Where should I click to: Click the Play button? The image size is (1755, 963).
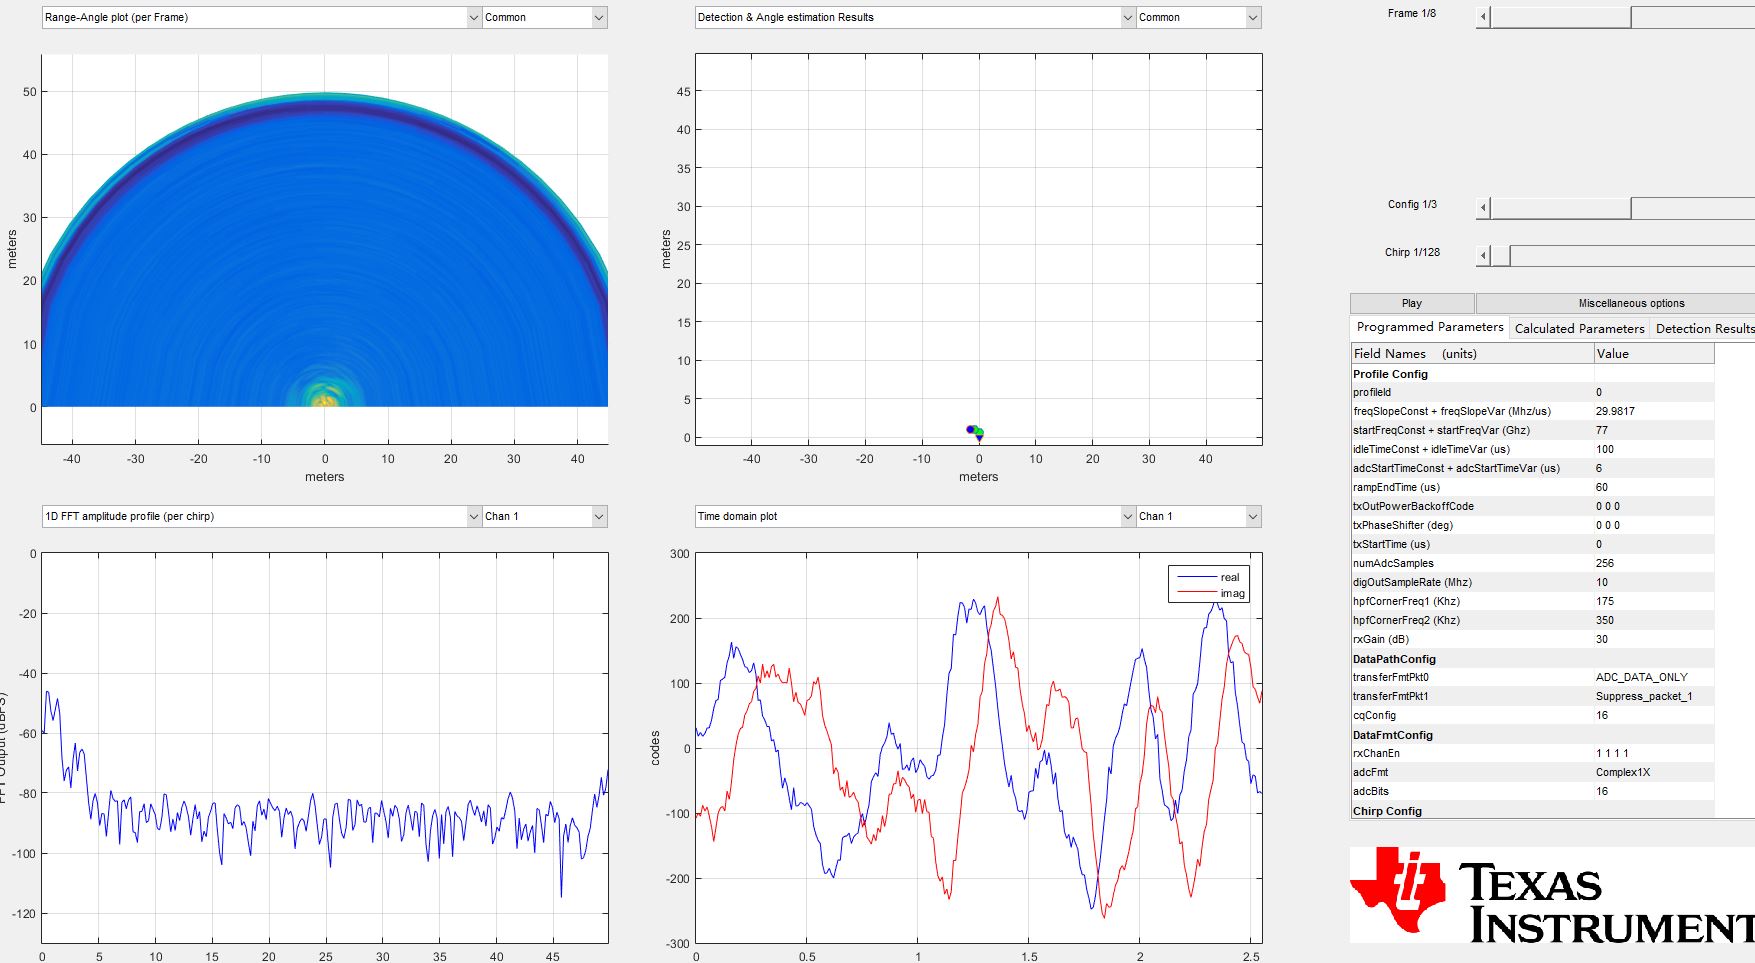tap(1412, 303)
